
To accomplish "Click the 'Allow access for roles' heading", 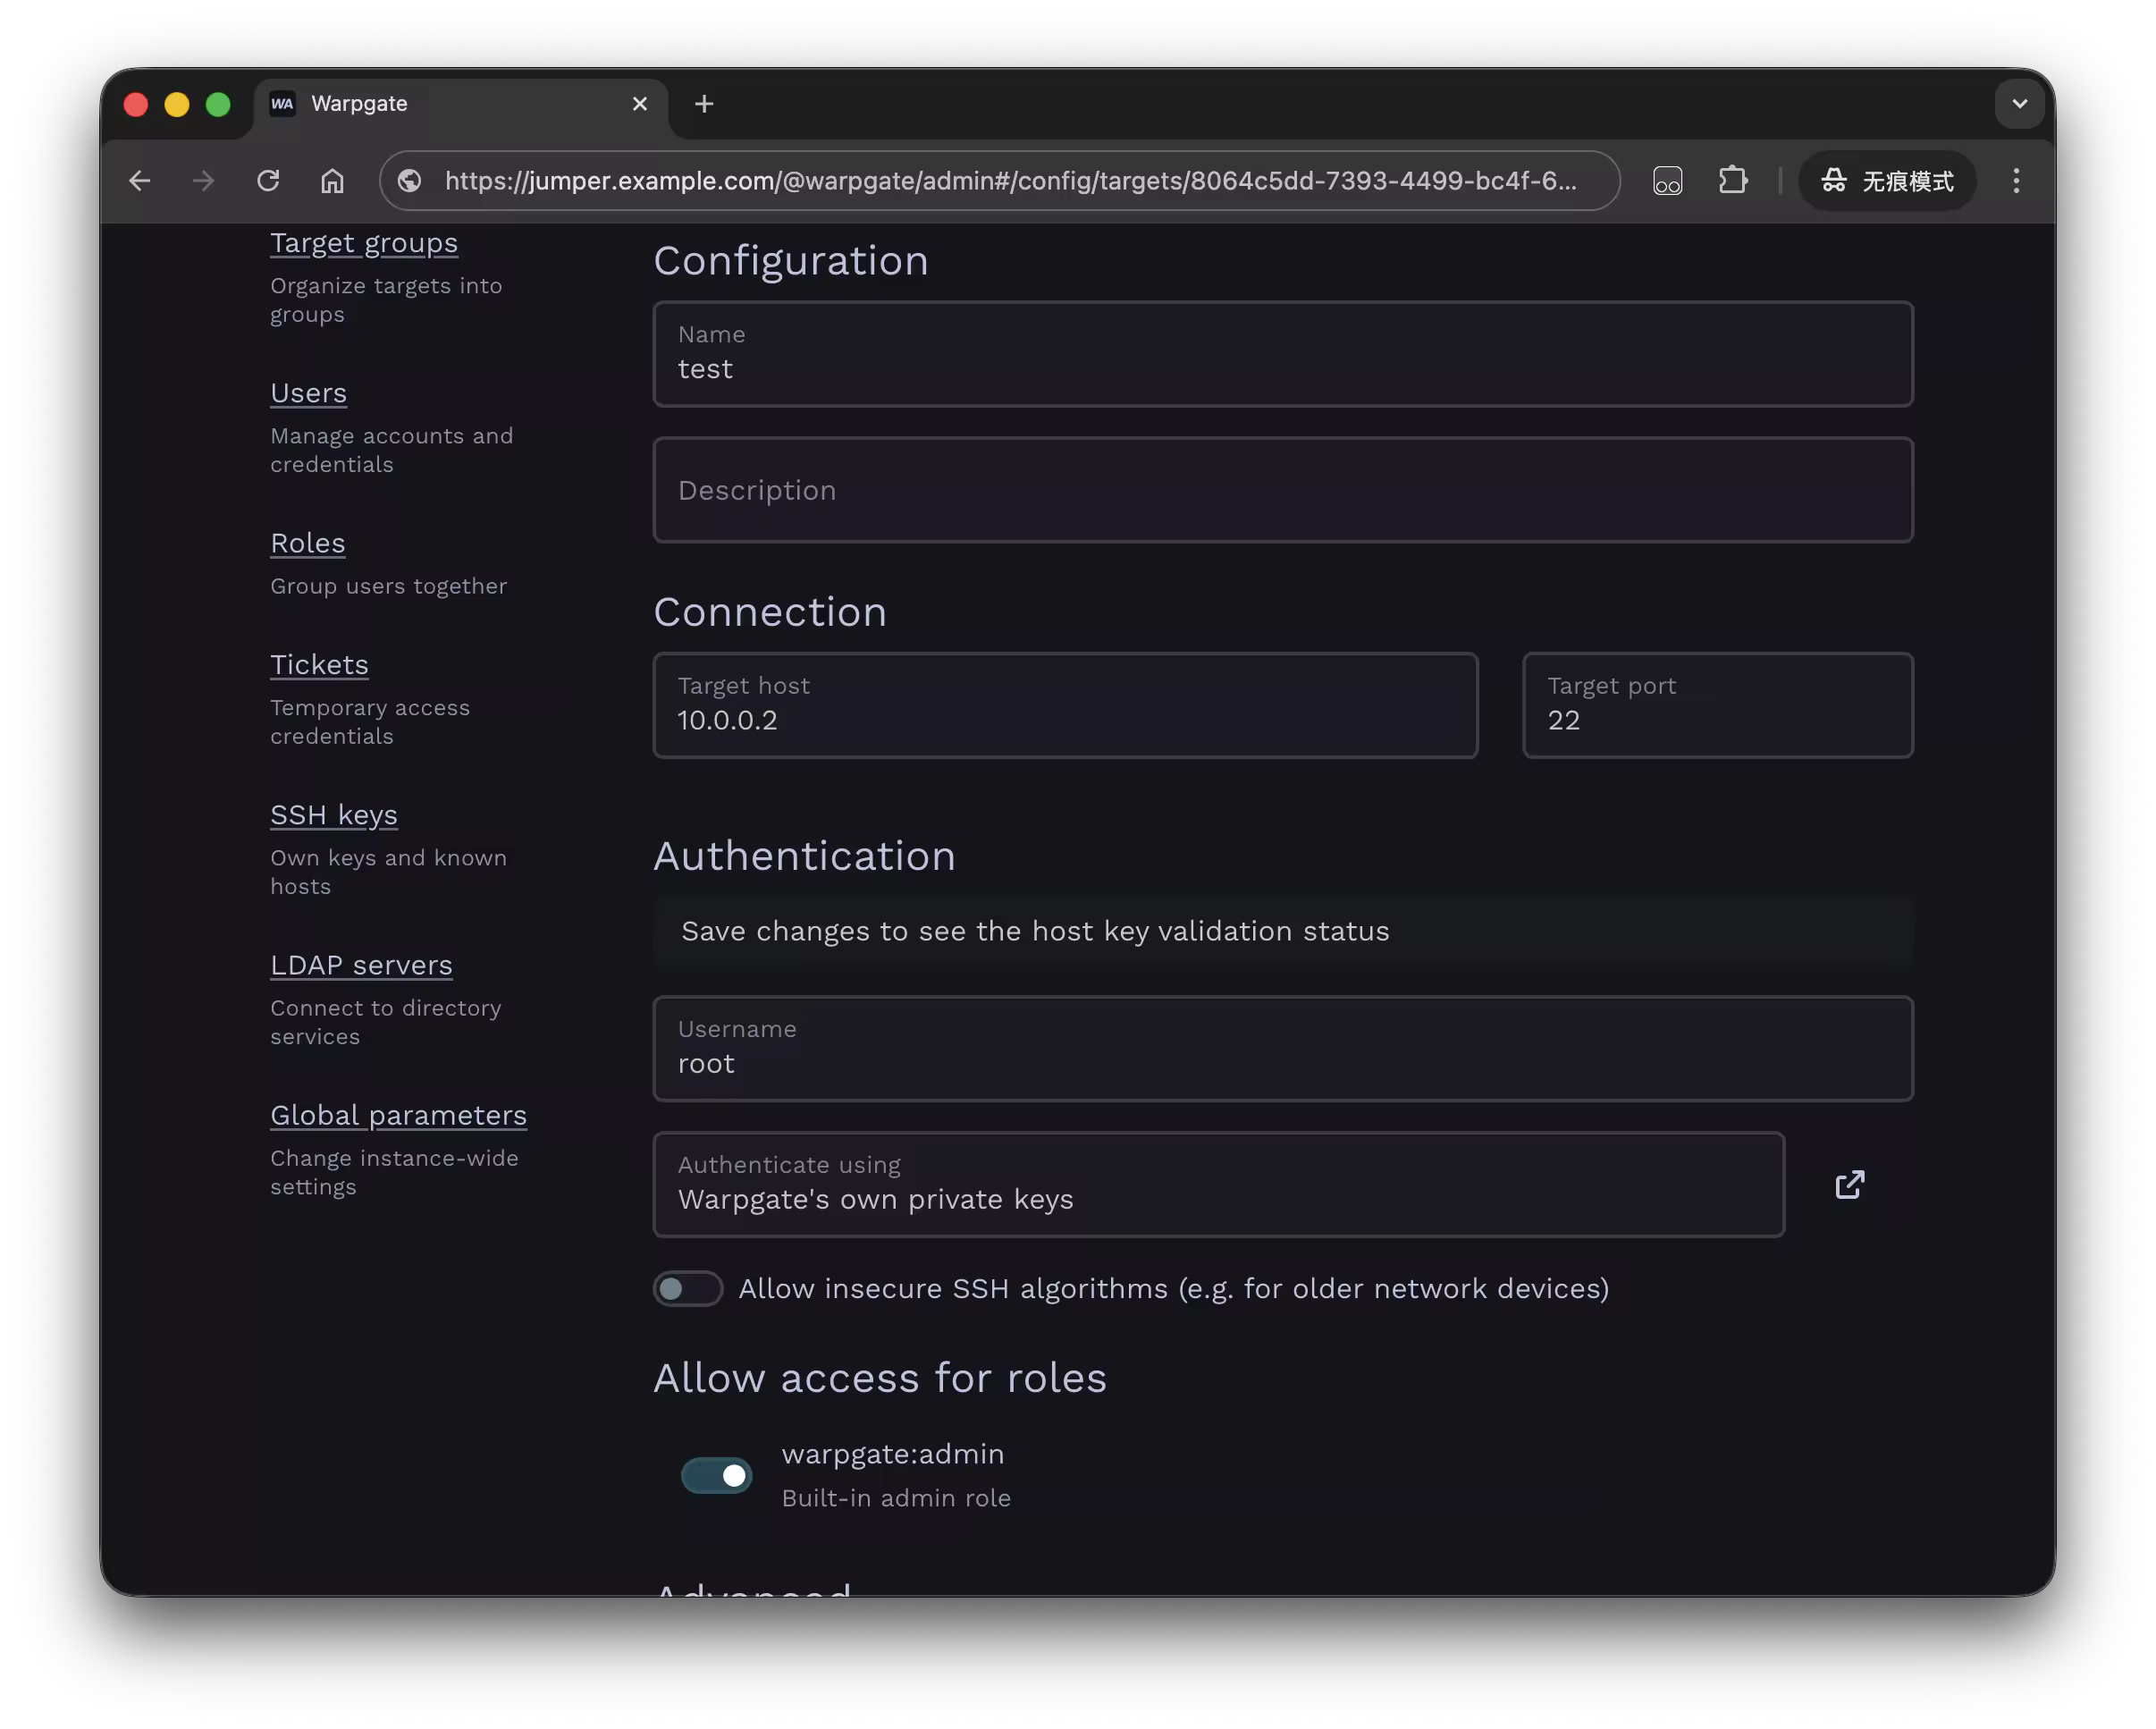I will click(x=880, y=1378).
